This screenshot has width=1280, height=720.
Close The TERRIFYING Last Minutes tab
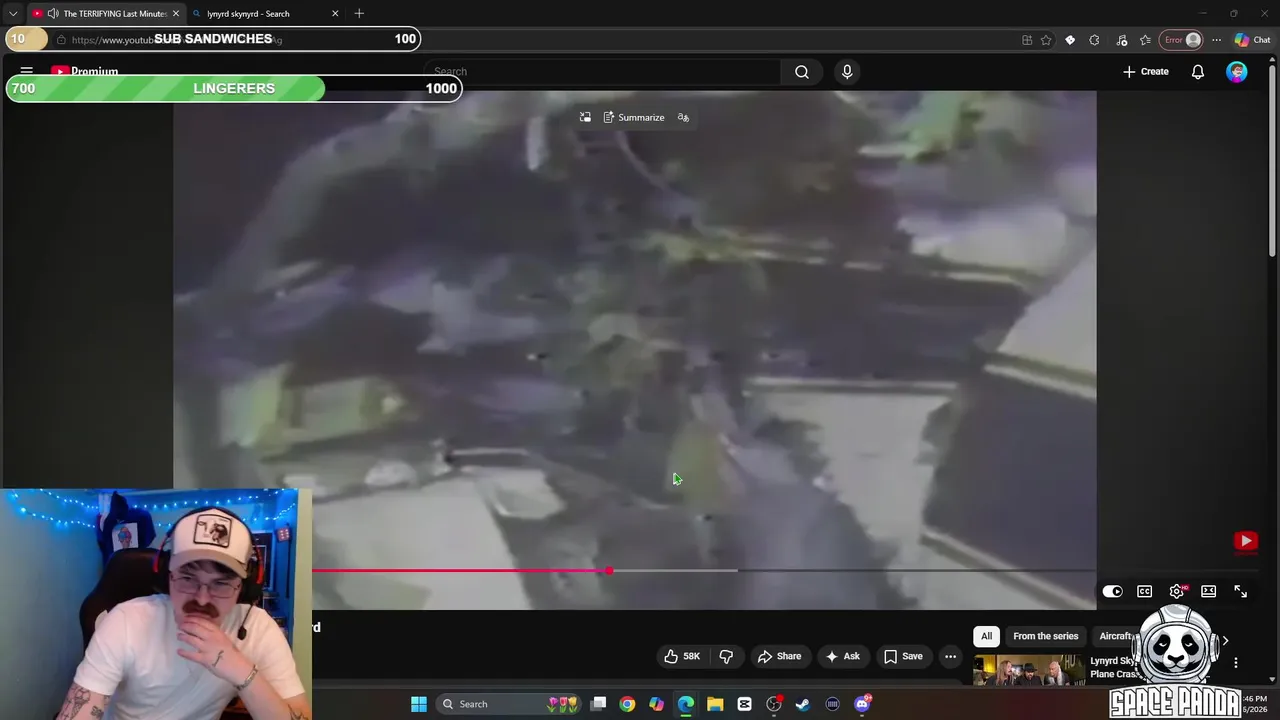pos(176,13)
